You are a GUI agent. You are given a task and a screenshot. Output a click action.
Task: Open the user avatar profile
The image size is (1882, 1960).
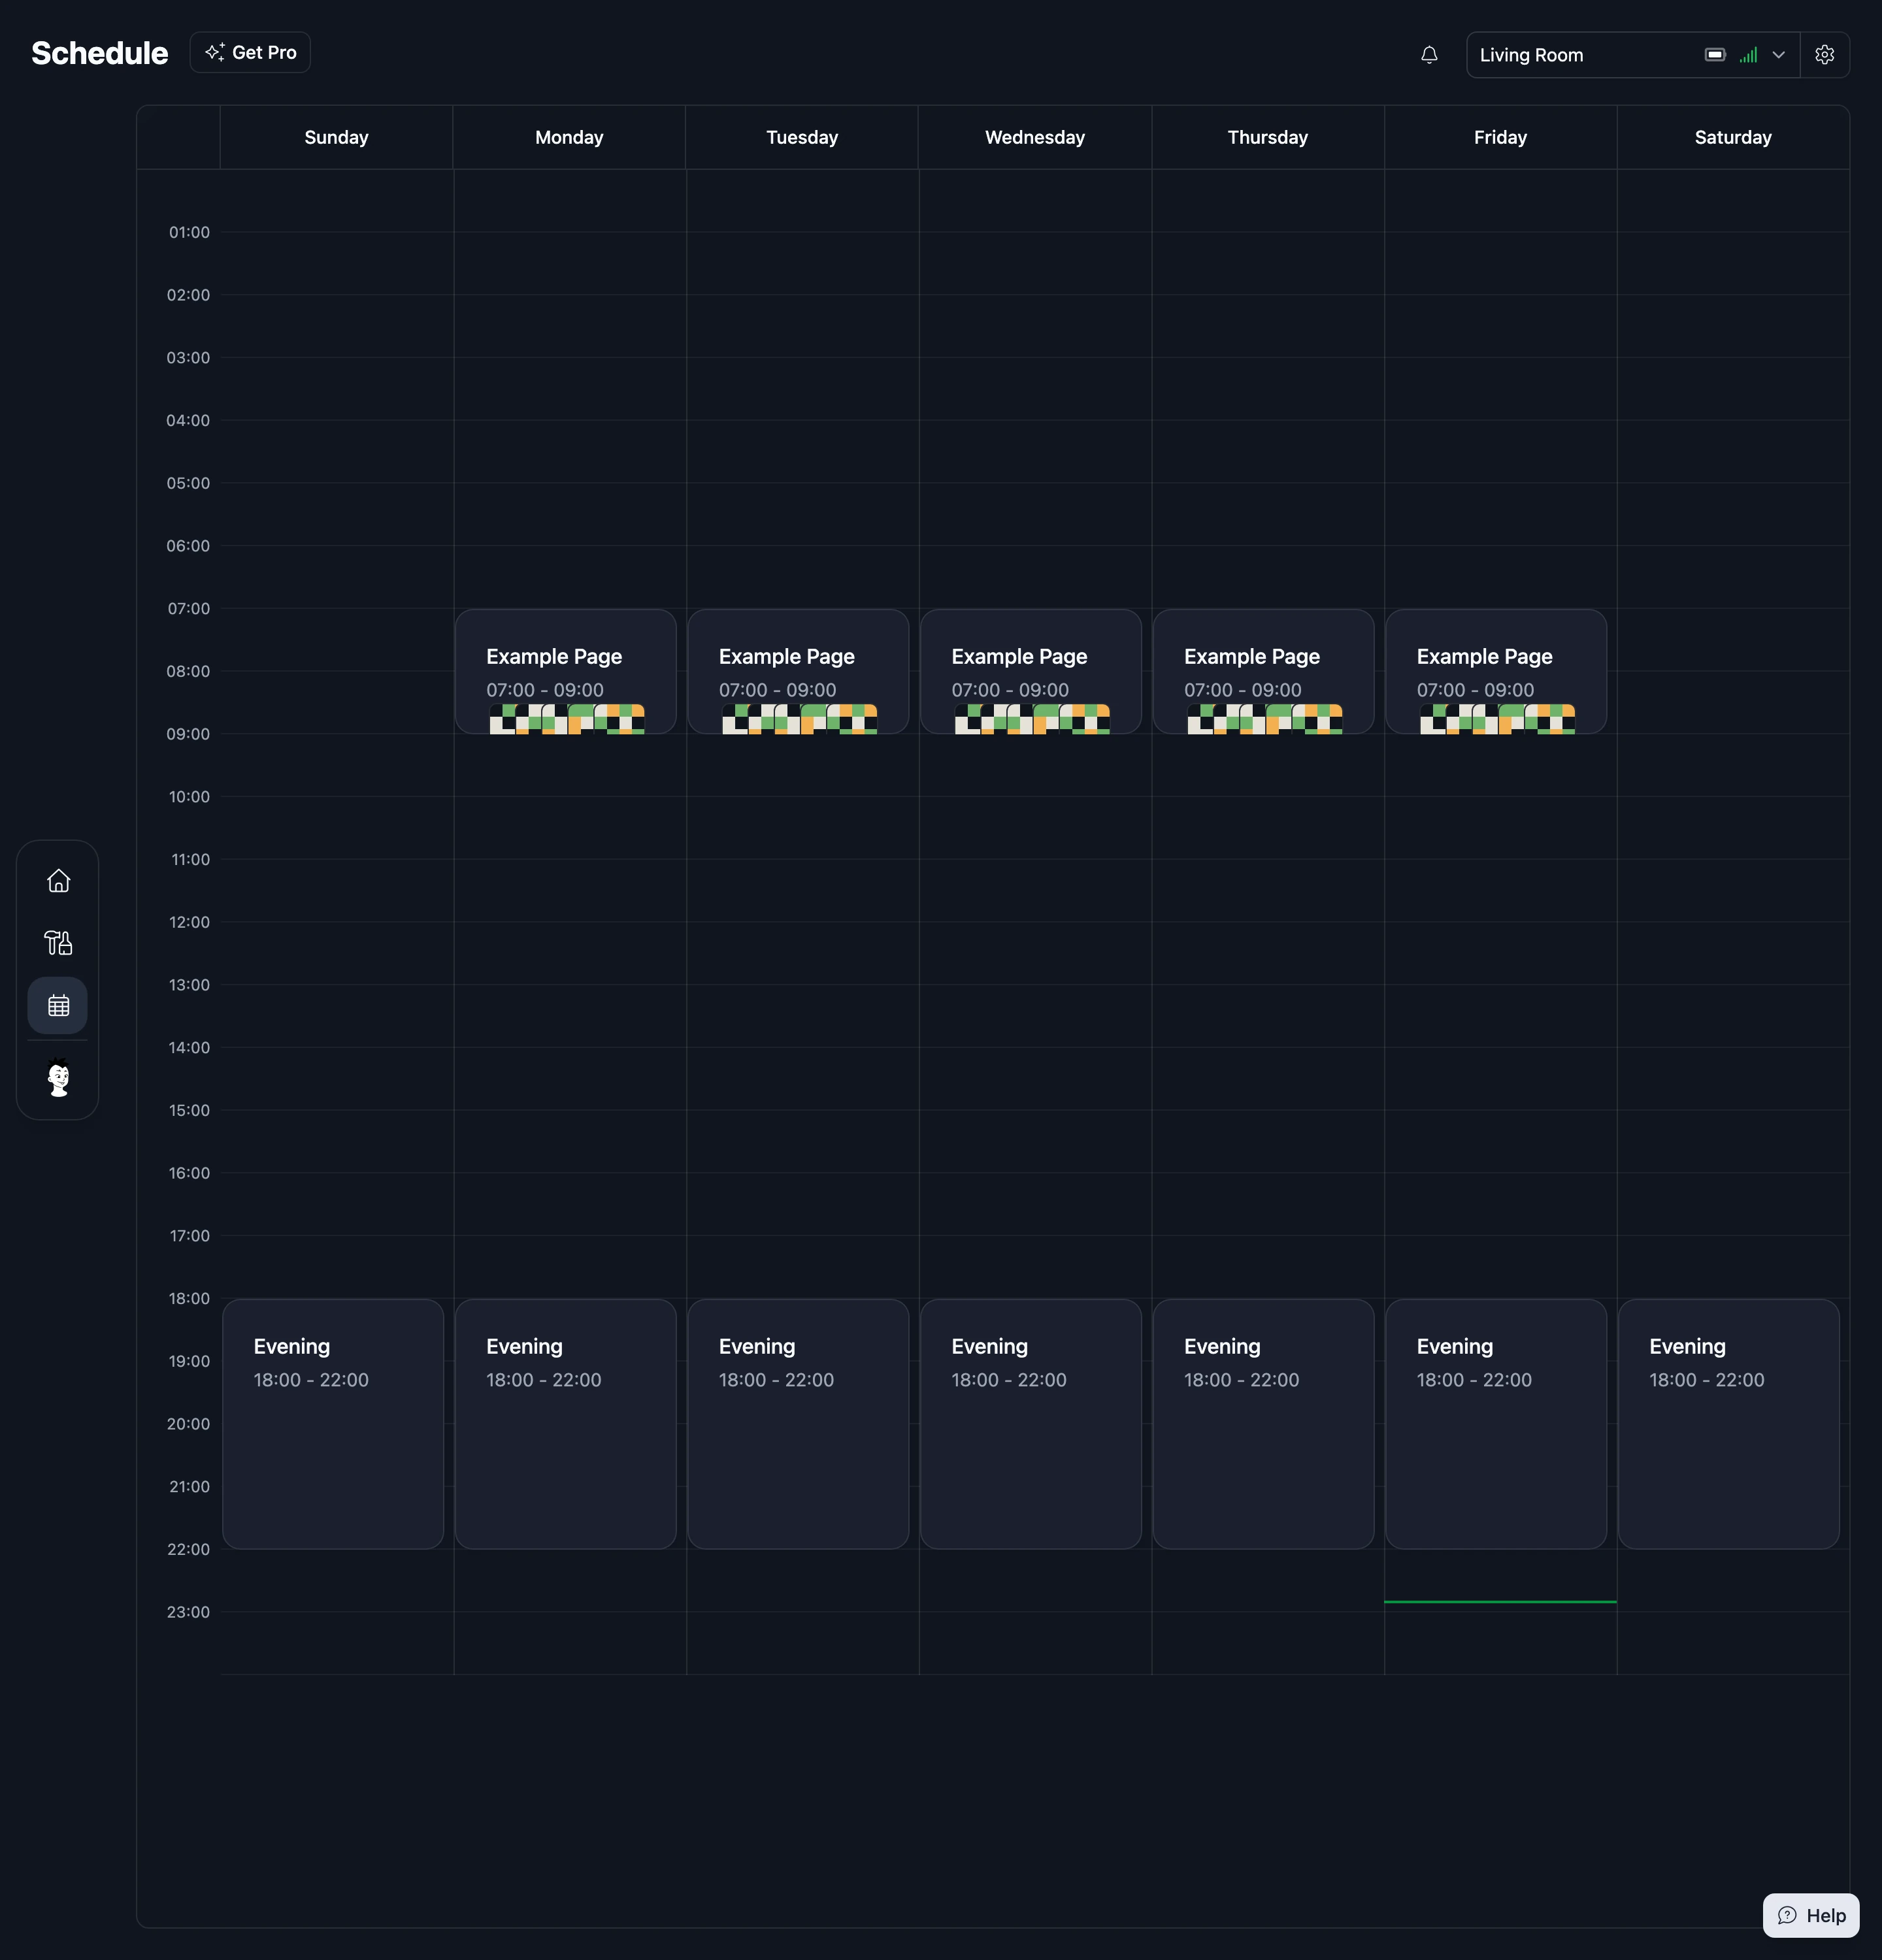[58, 1078]
